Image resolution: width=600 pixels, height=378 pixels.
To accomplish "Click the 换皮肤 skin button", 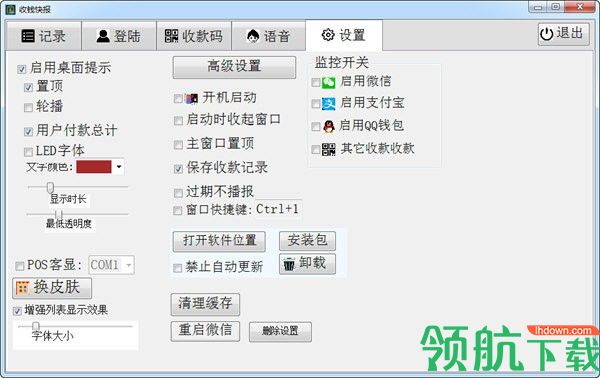I will click(52, 288).
